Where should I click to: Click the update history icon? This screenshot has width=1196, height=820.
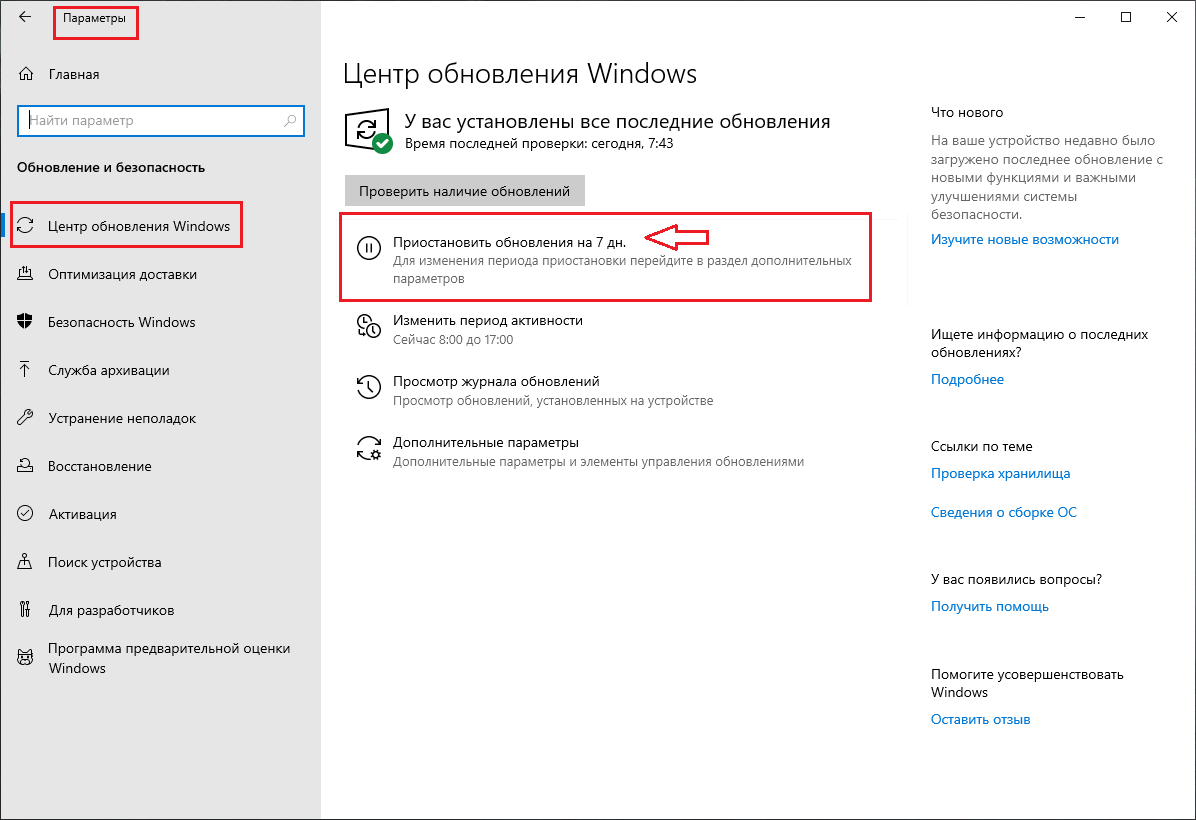pos(369,387)
